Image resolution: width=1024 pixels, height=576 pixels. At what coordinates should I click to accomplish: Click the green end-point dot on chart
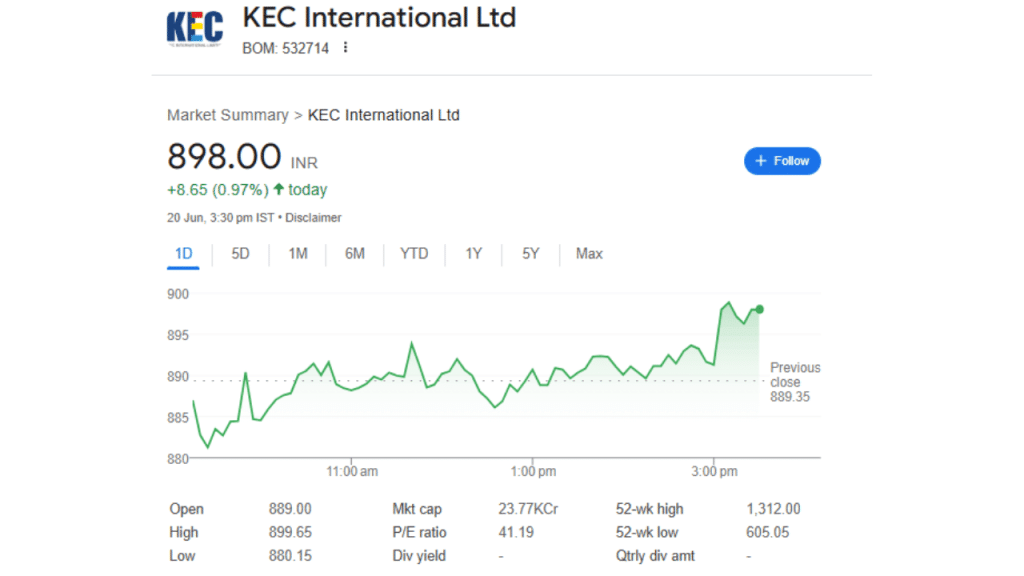760,309
